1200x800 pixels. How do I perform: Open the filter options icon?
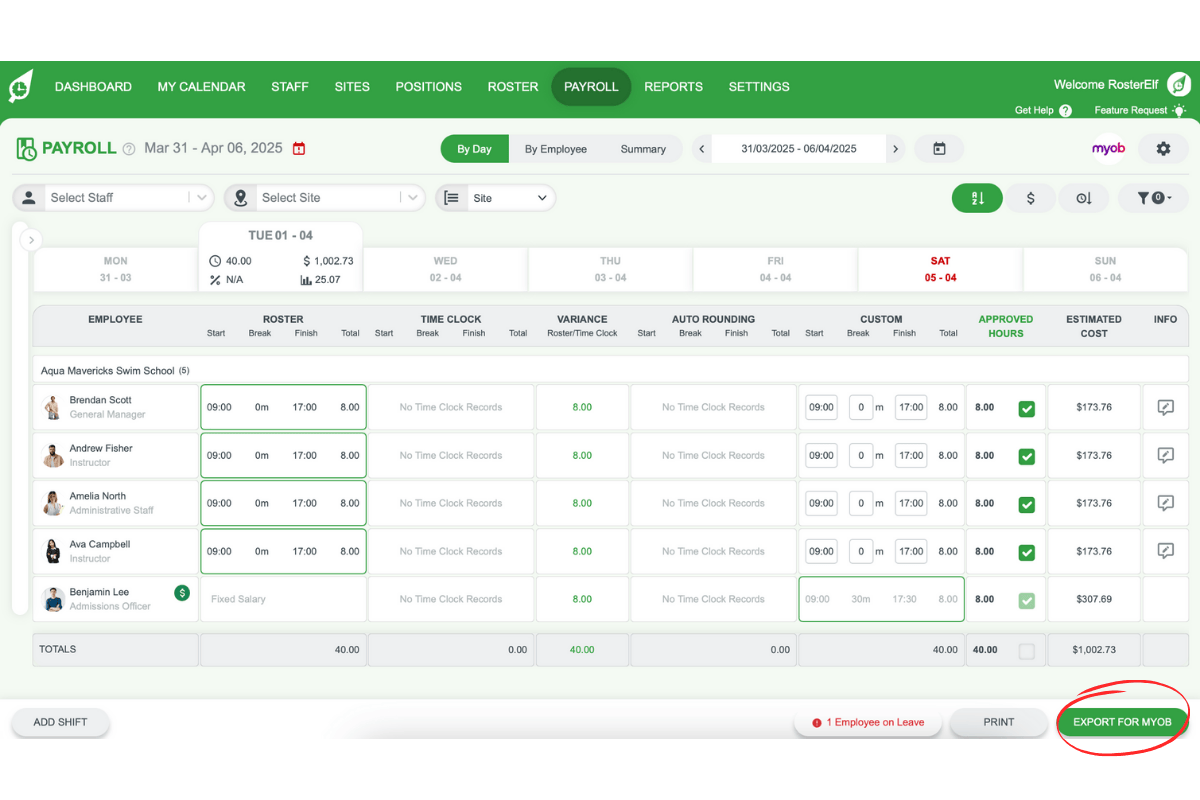(1153, 198)
